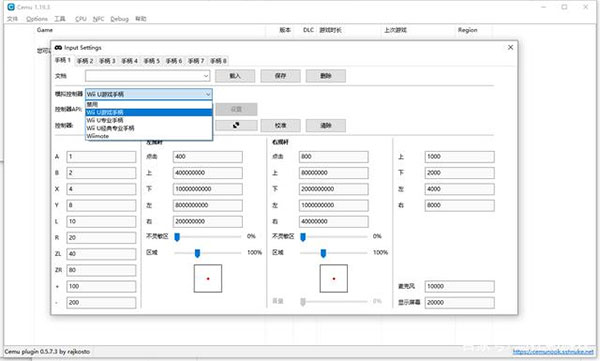The image size is (600, 361).
Task: Click the plus button mapping field
Action: pos(101,286)
